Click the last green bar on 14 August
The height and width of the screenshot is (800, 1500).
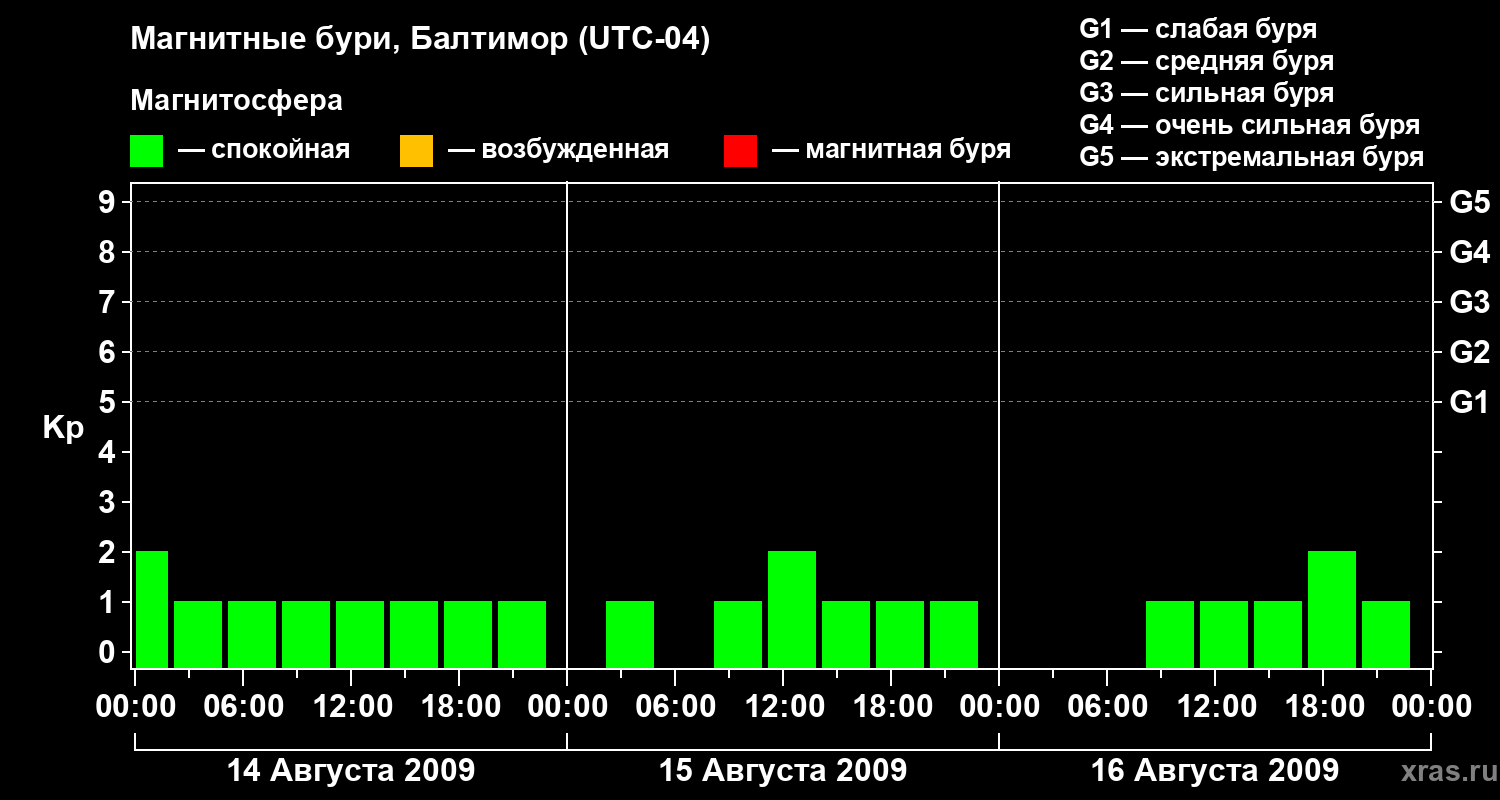[522, 634]
